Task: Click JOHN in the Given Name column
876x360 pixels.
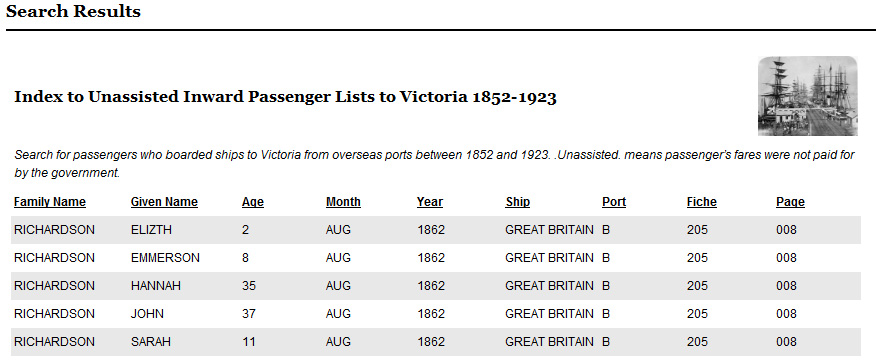Action: tap(147, 314)
